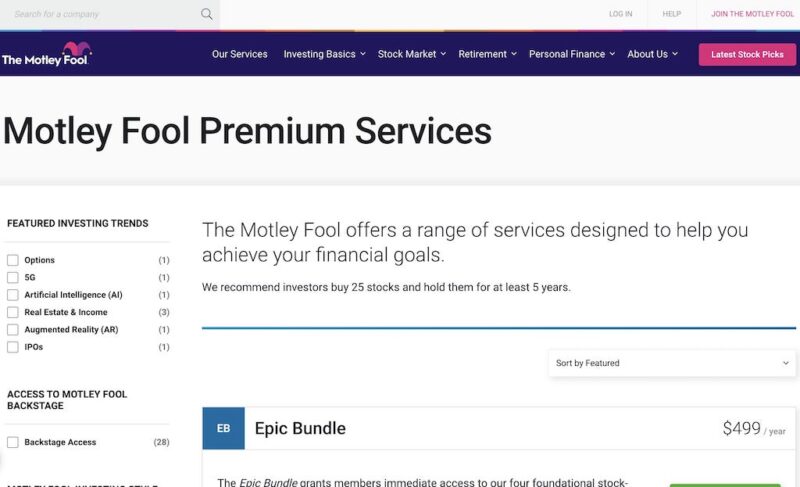Click the EB Epic Bundle badge

click(223, 428)
